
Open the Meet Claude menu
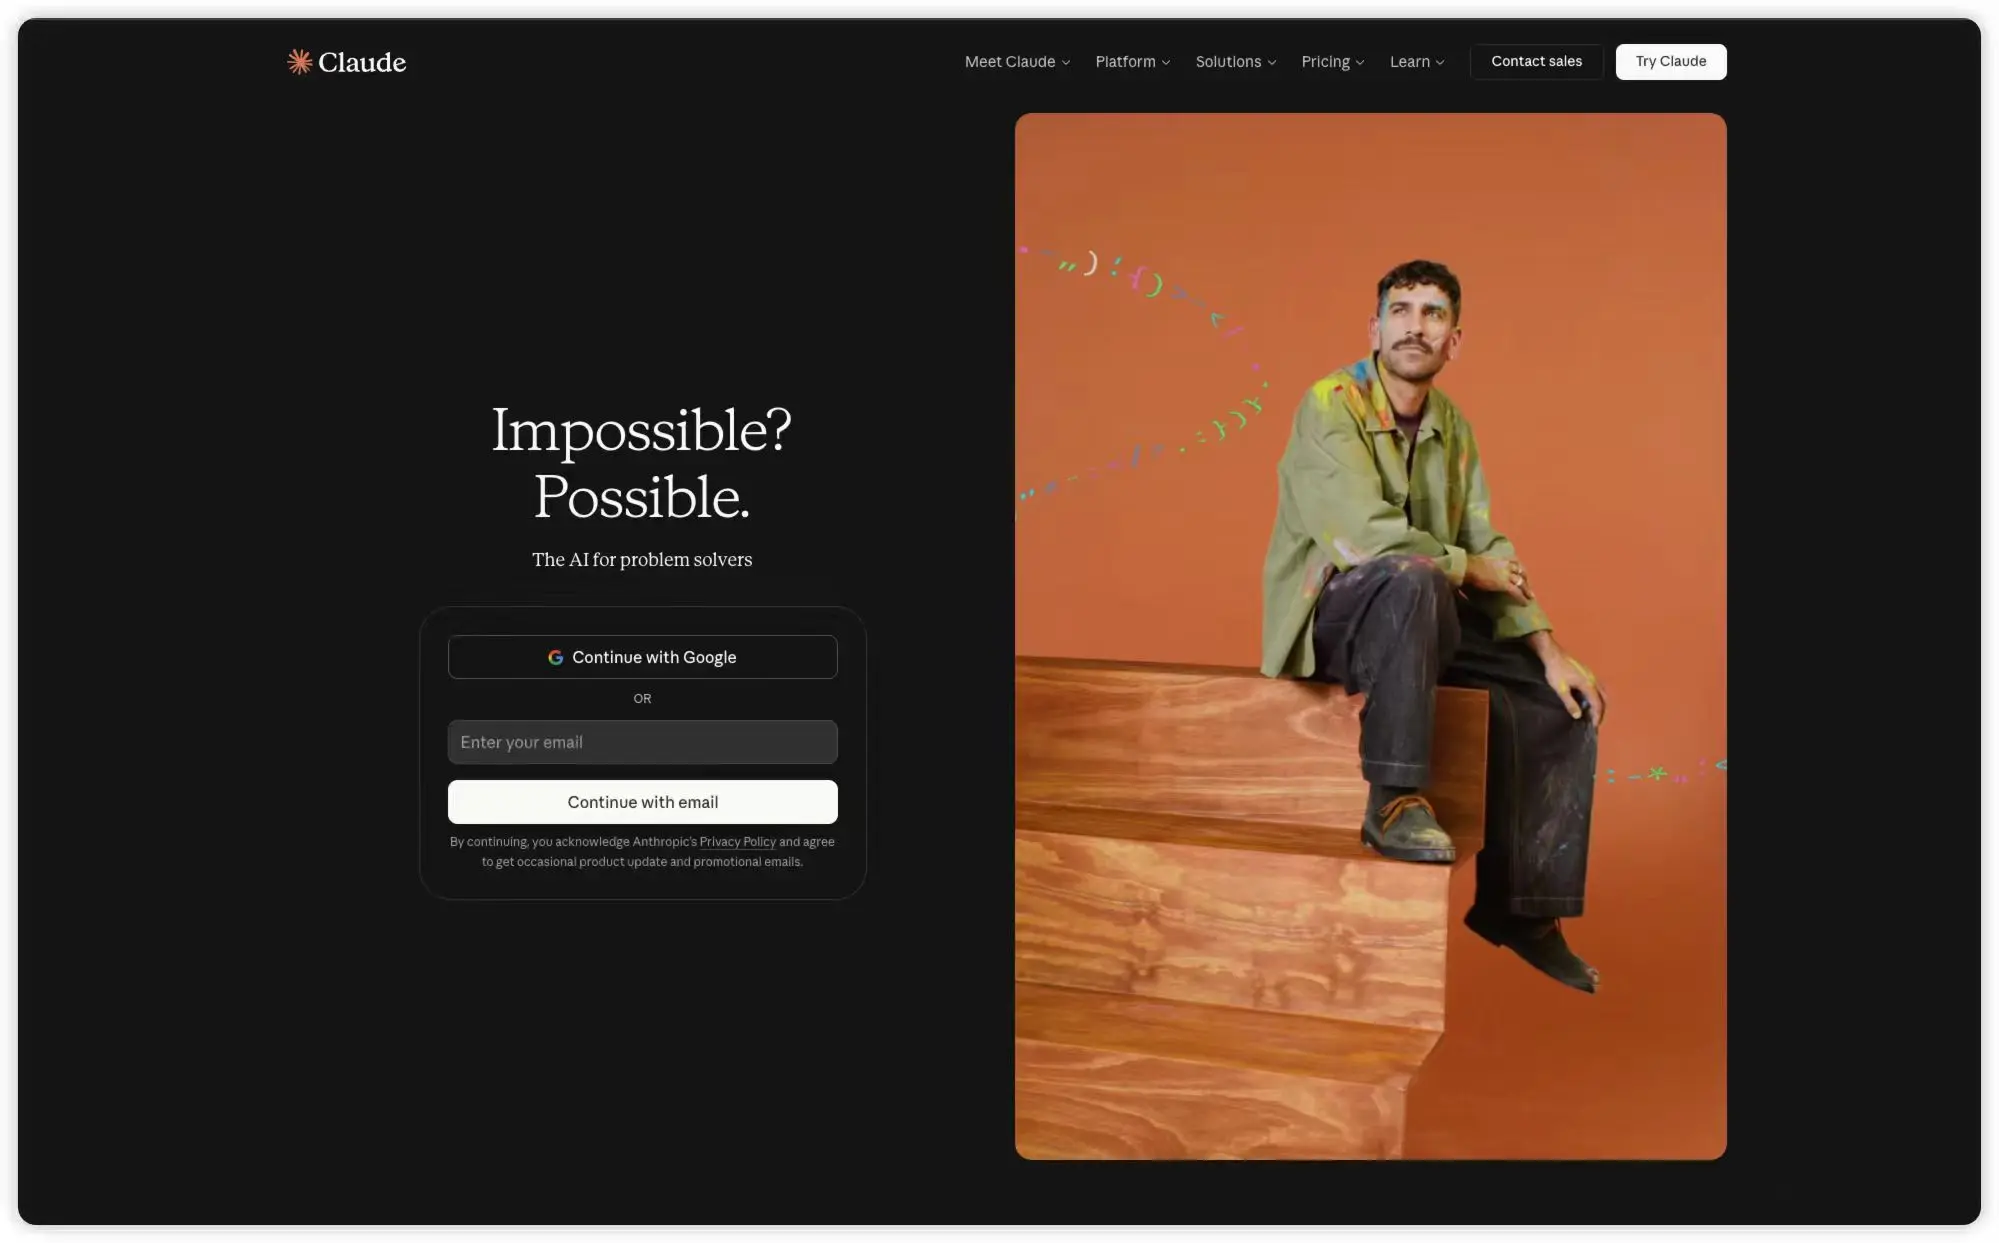point(1017,62)
